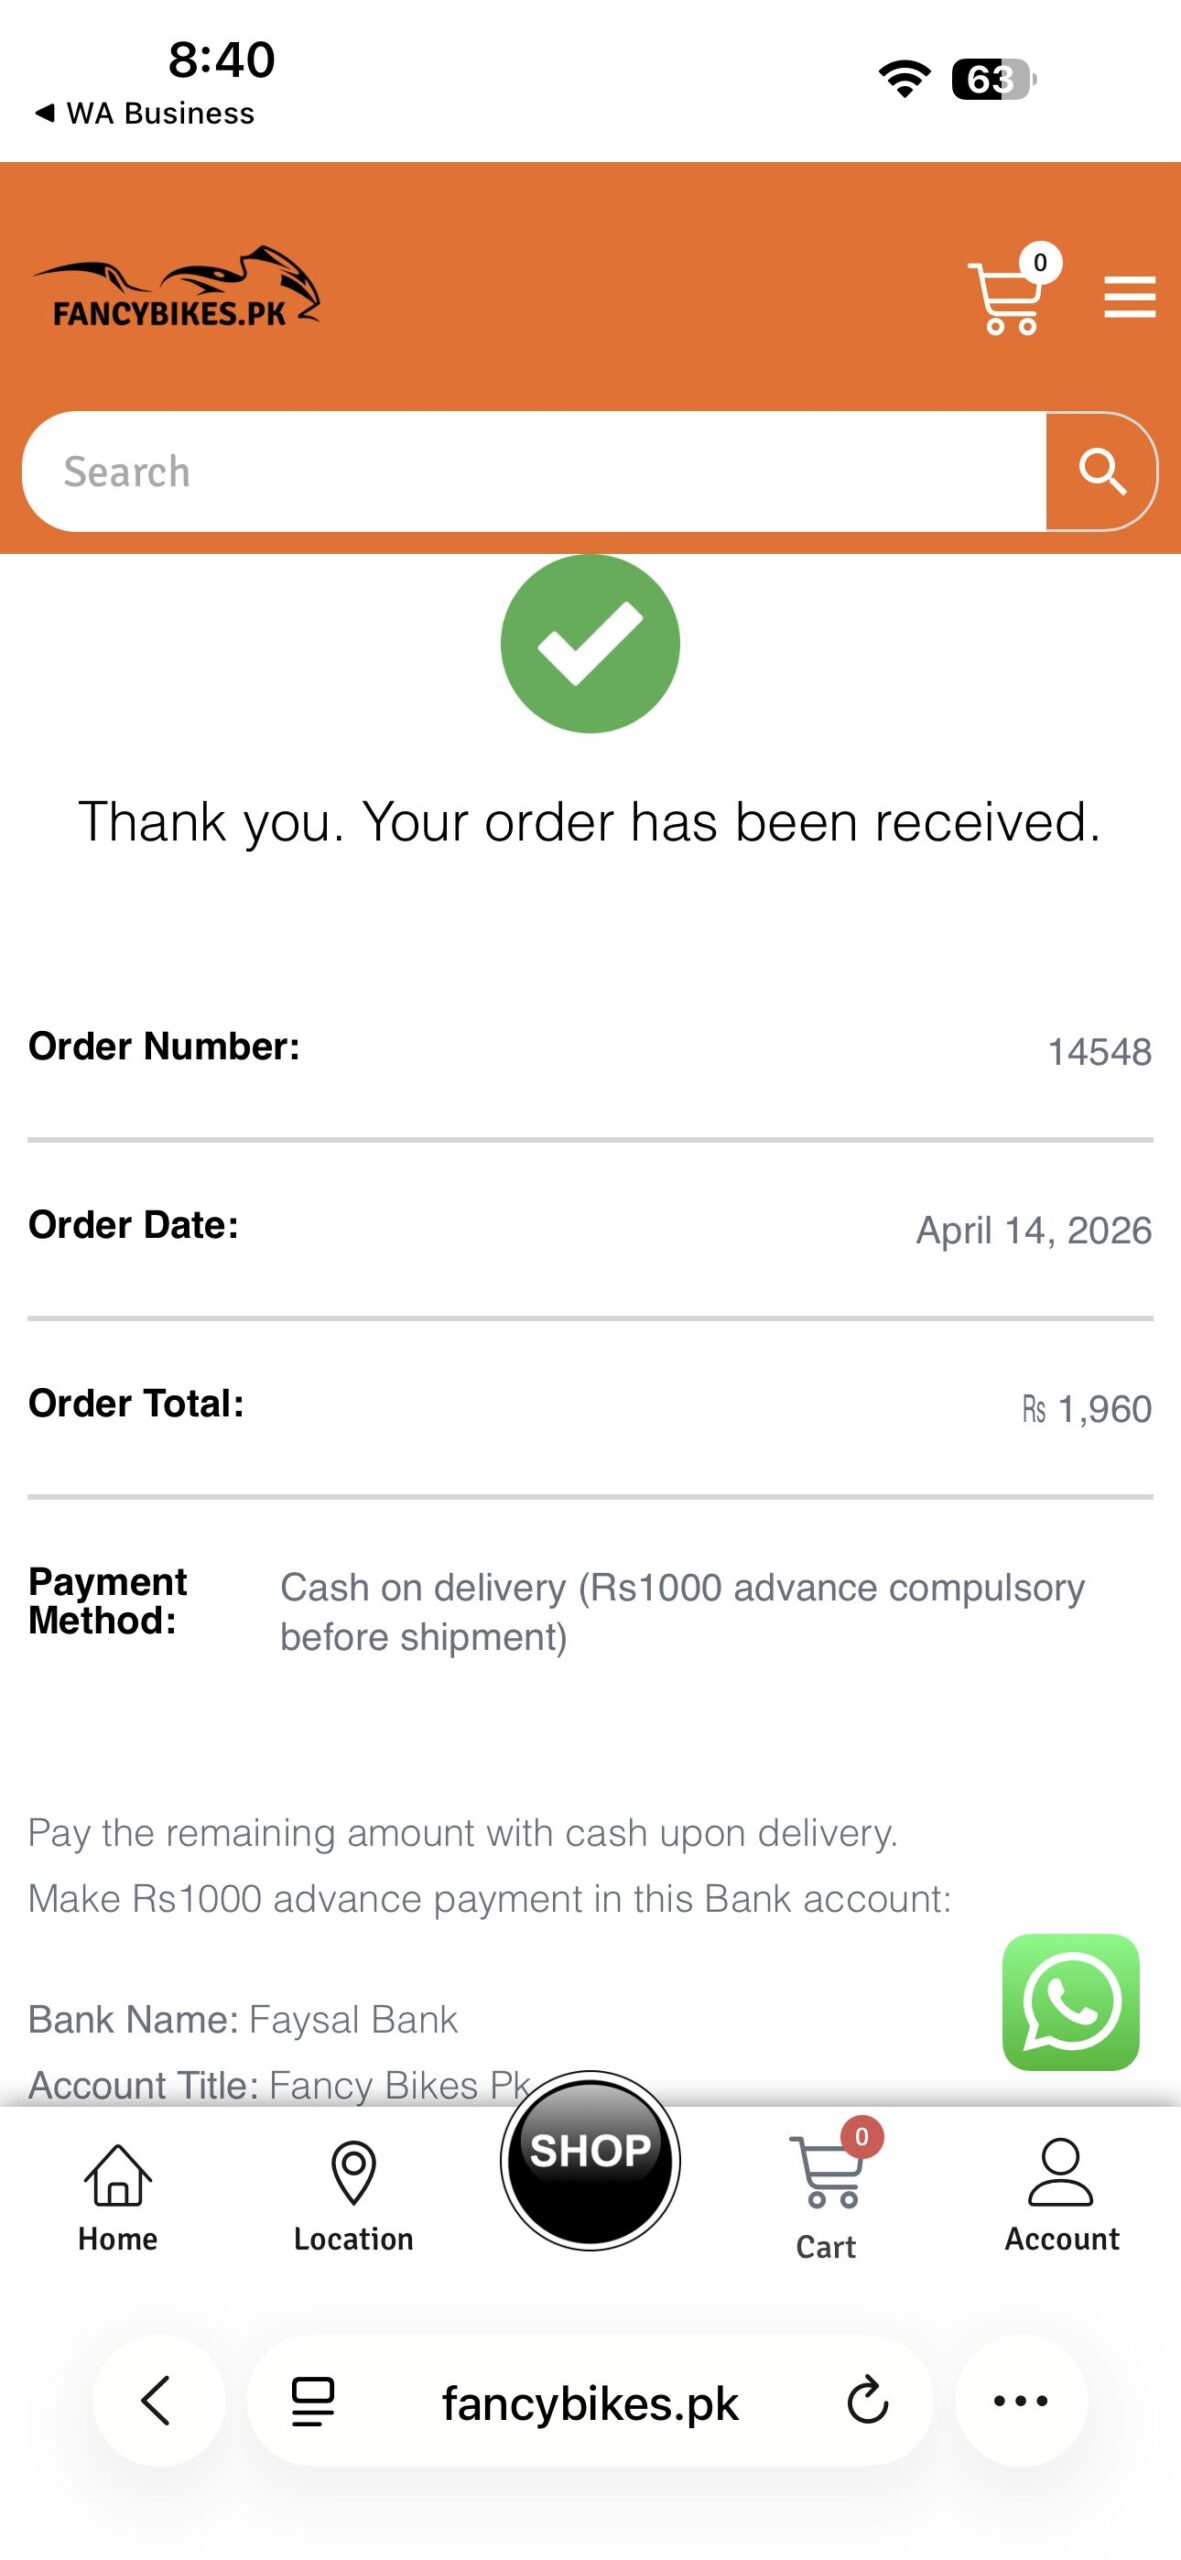1181x2560 pixels.
Task: Tap the cart count badge in header
Action: coord(1040,263)
